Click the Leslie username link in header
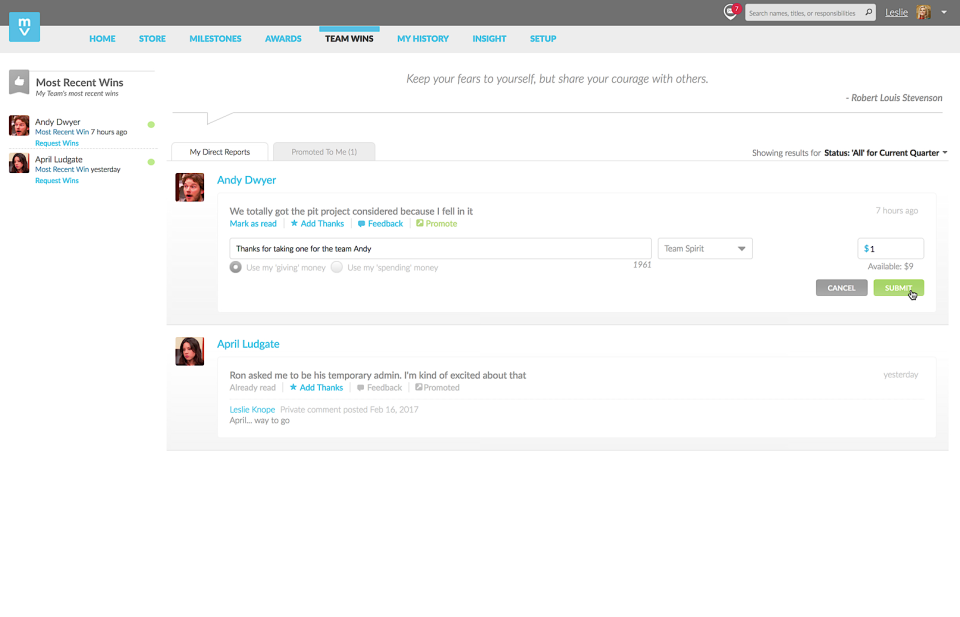This screenshot has width=960, height=617. pos(896,12)
